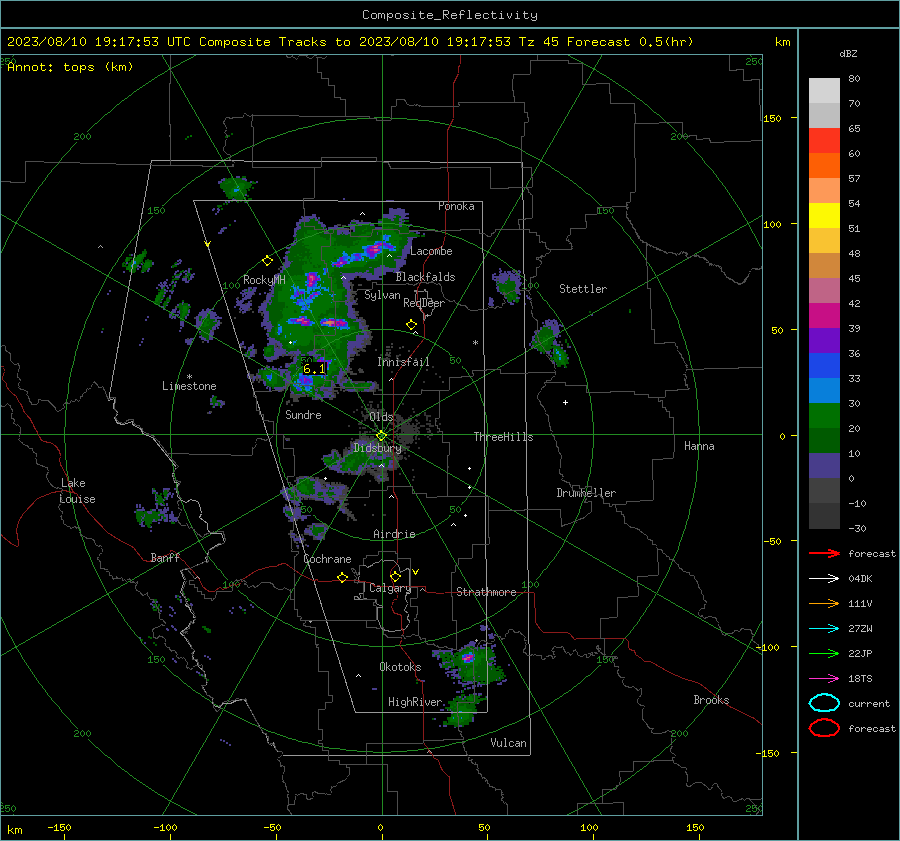Click the Lake Louise label

click(x=77, y=491)
